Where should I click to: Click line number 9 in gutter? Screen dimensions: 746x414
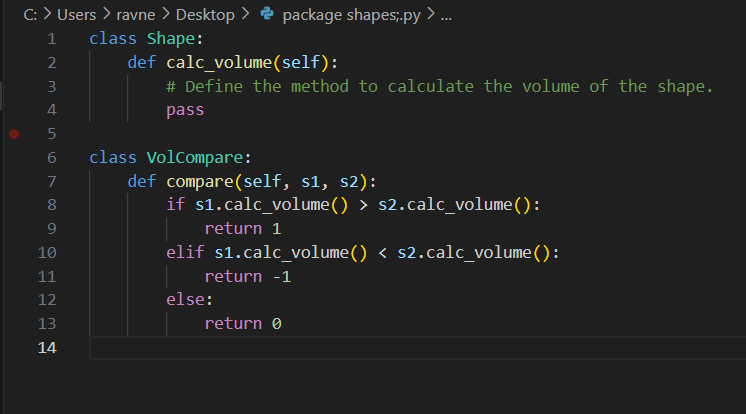[x=52, y=229]
